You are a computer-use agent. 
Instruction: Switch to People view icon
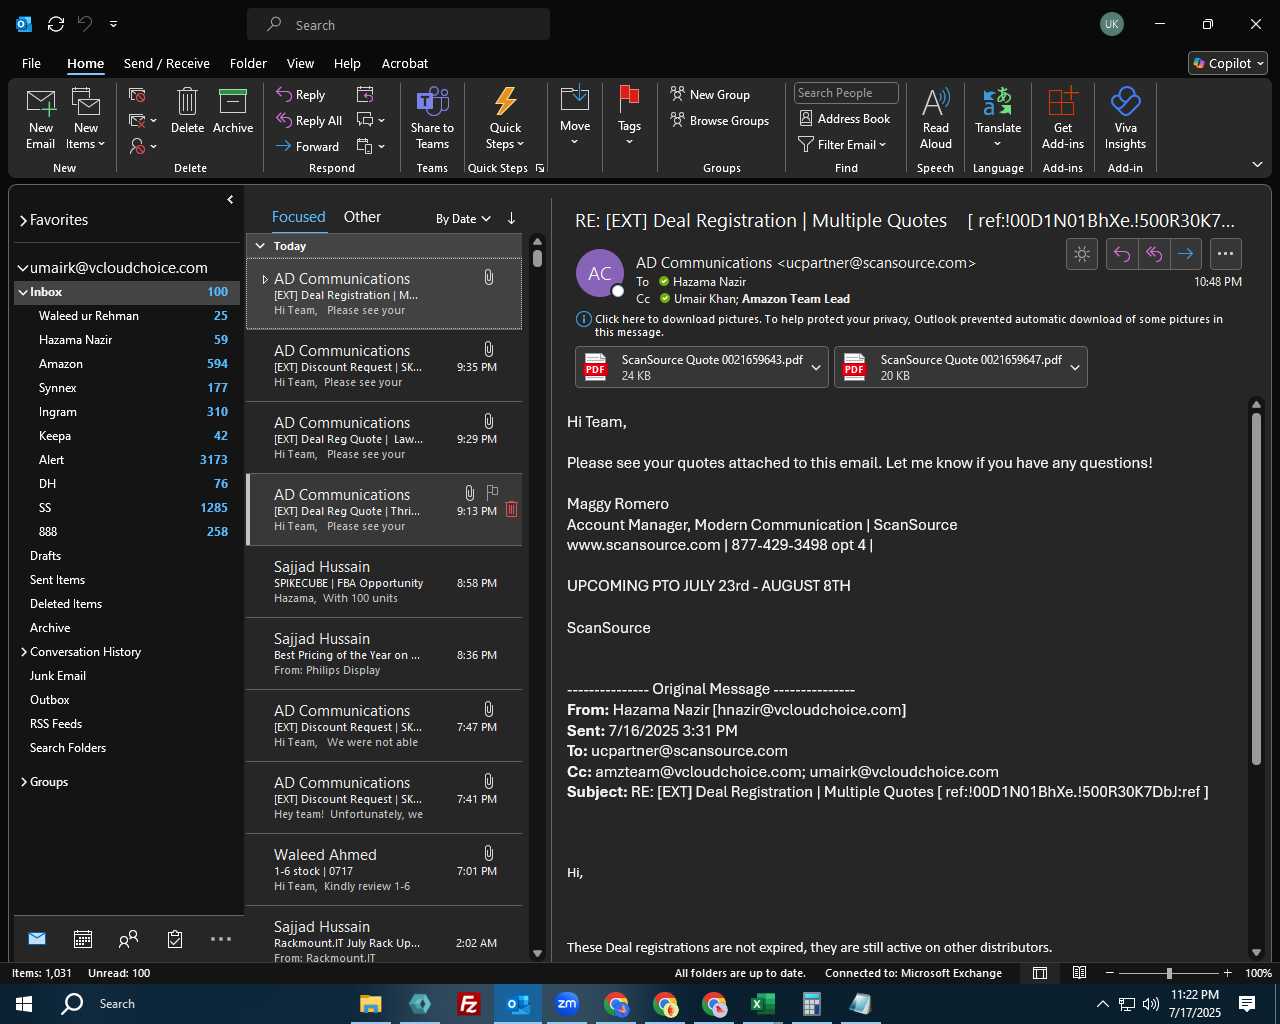point(128,939)
